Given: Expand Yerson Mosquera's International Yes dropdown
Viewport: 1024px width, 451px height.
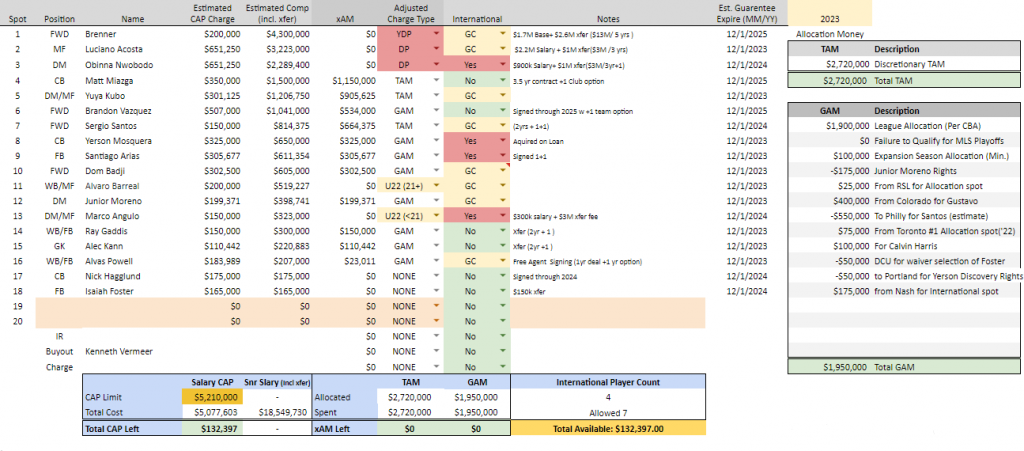Looking at the screenshot, I should [500, 140].
